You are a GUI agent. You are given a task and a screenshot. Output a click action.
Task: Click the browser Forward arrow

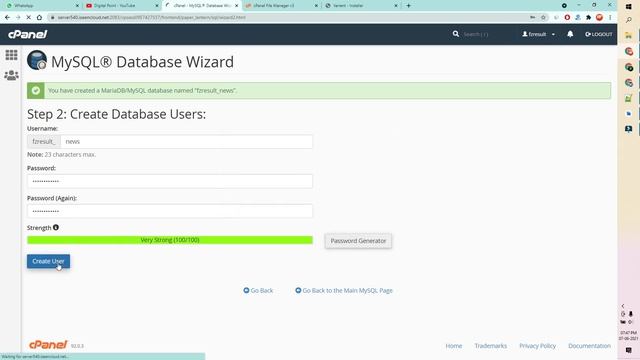coord(18,17)
